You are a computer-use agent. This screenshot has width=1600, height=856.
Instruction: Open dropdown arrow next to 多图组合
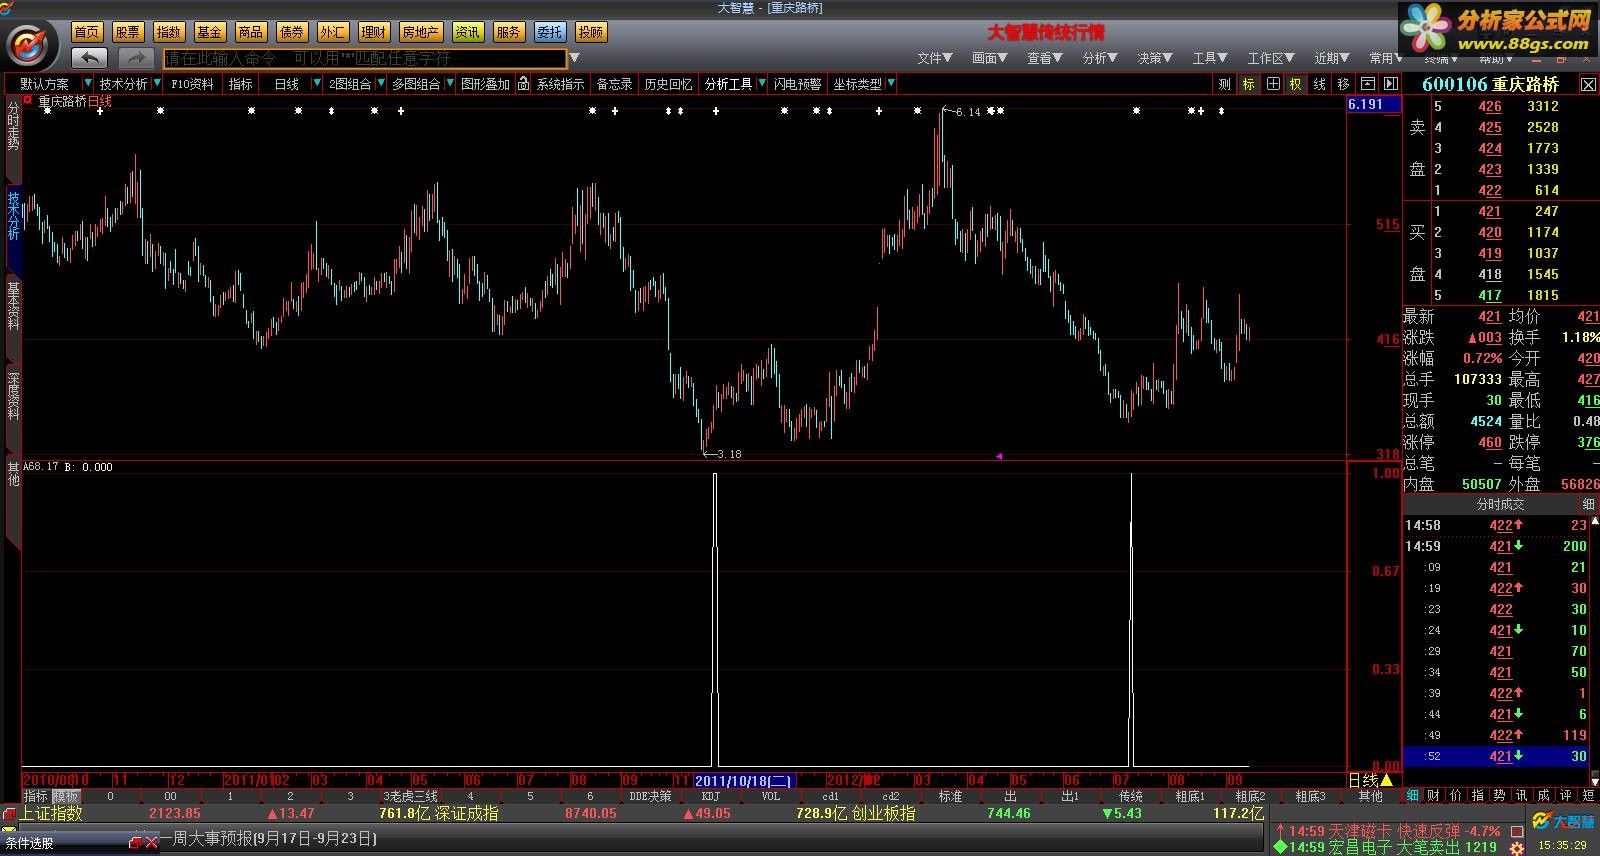(450, 84)
